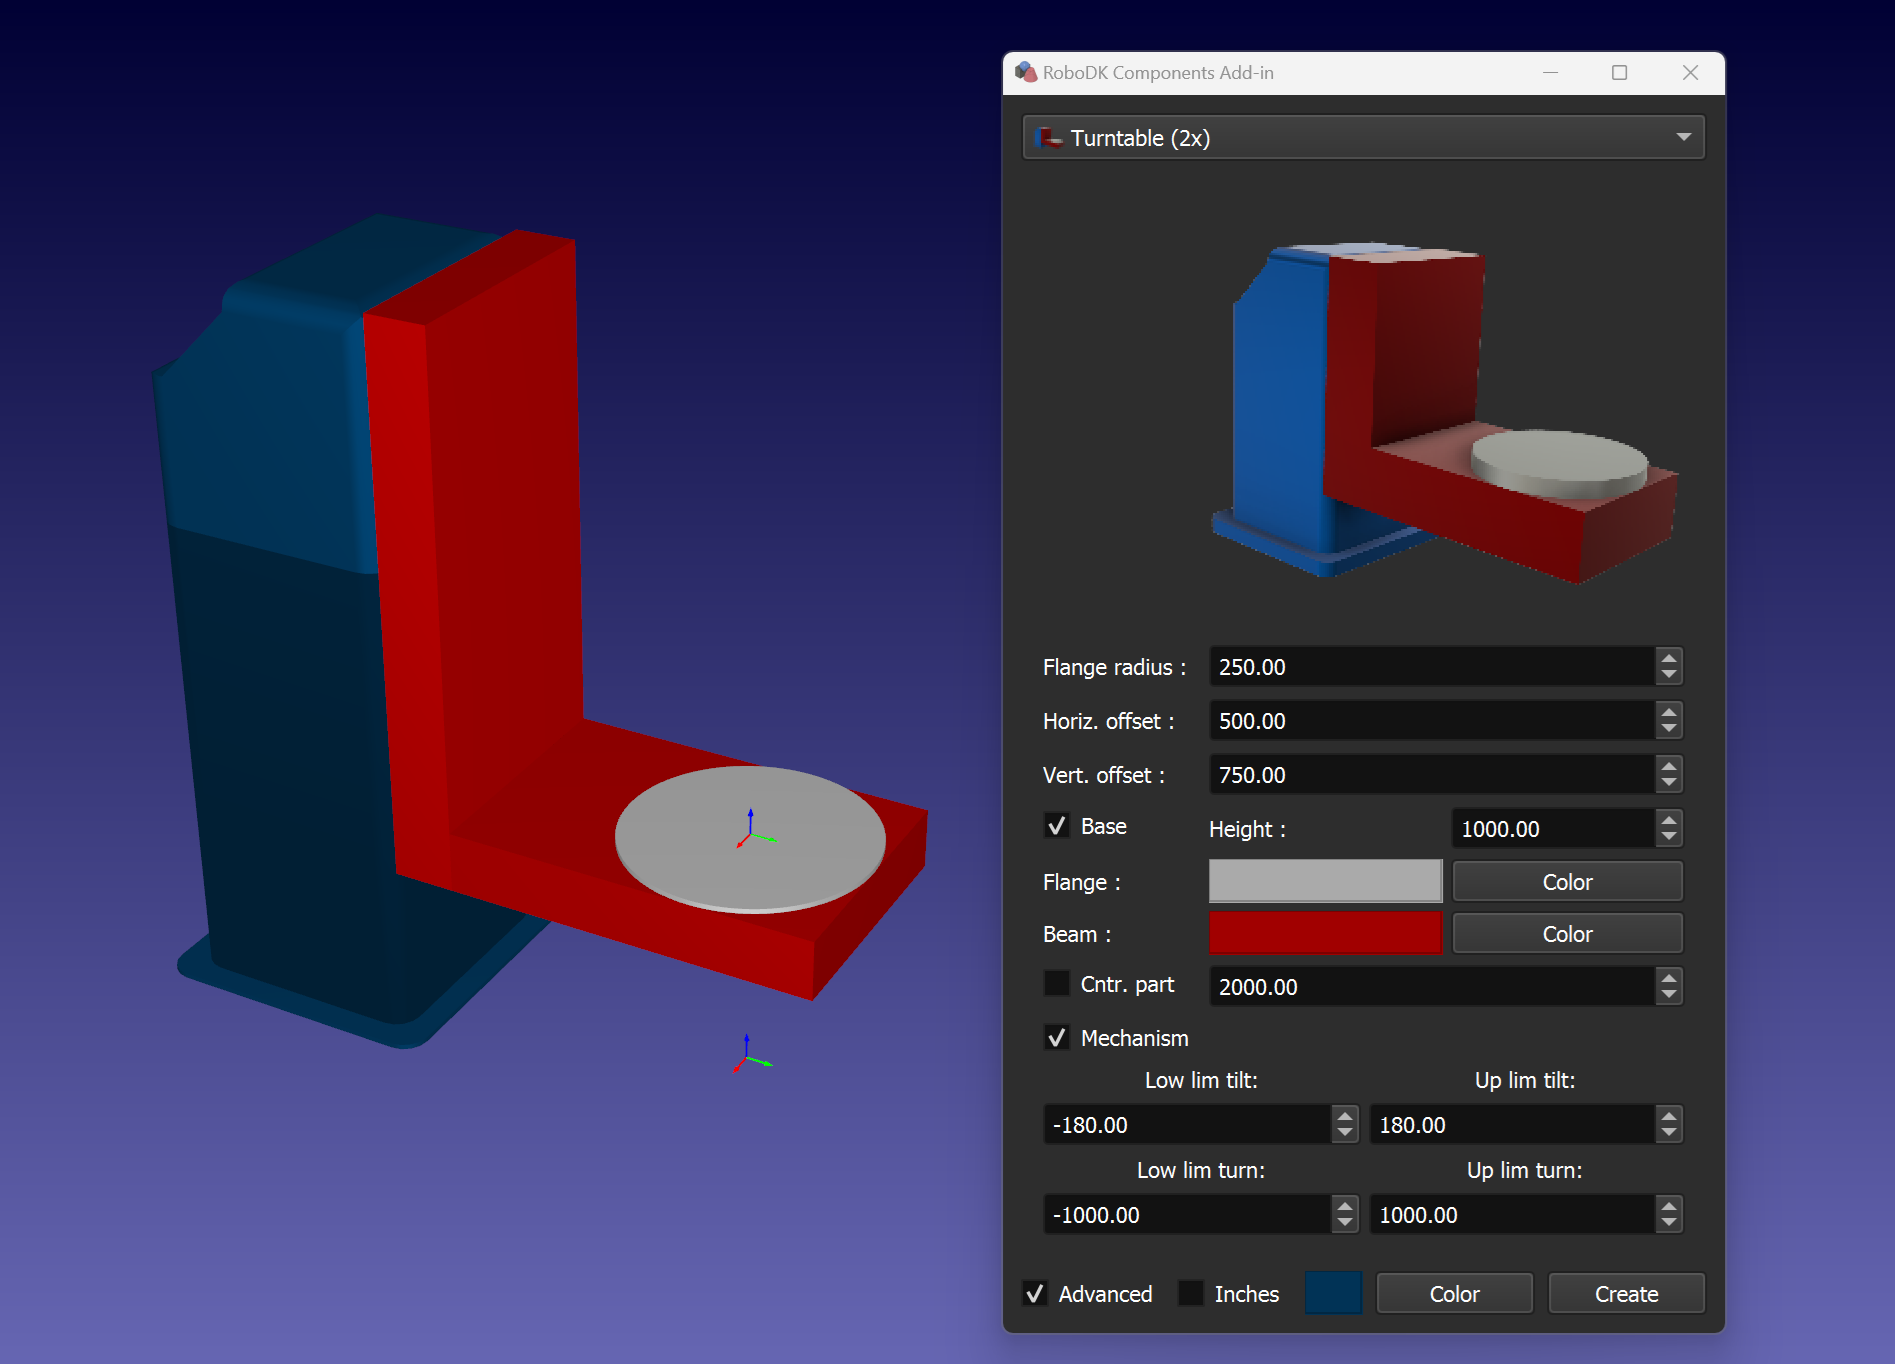Click the Color button next to Beam

[x=1566, y=933]
